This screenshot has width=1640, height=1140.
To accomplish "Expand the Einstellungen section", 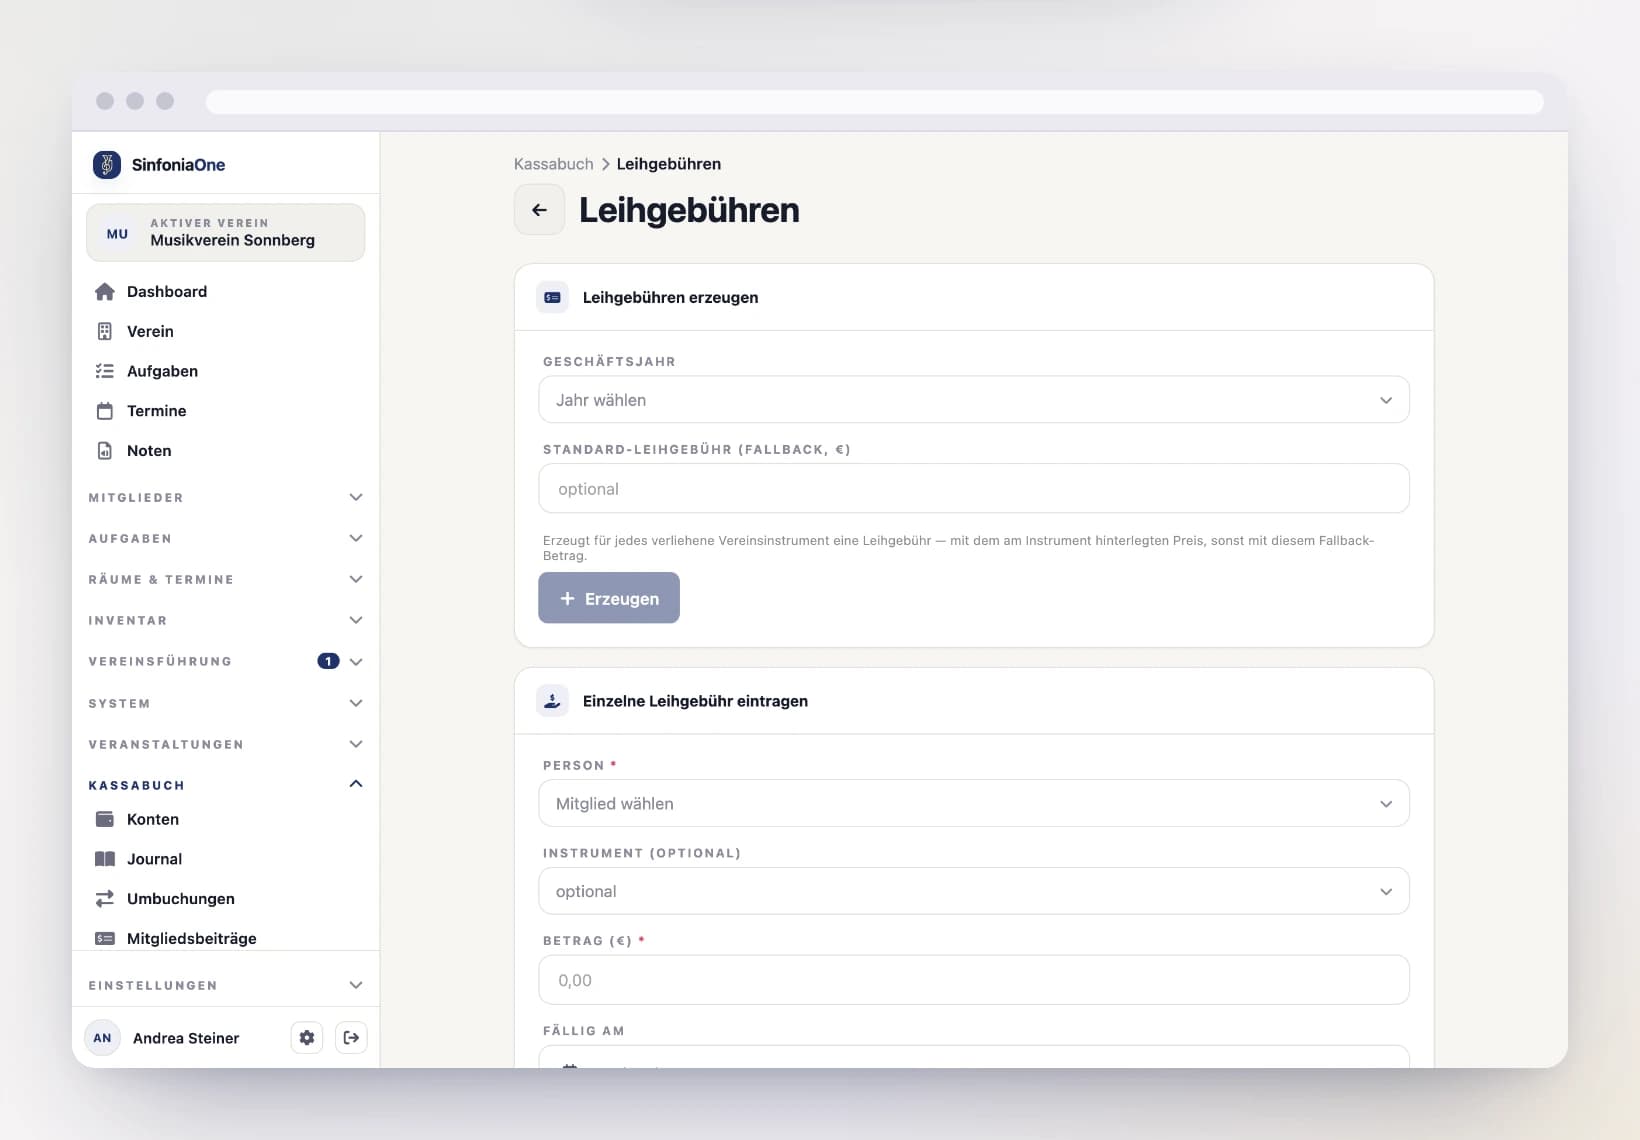I will [x=226, y=985].
